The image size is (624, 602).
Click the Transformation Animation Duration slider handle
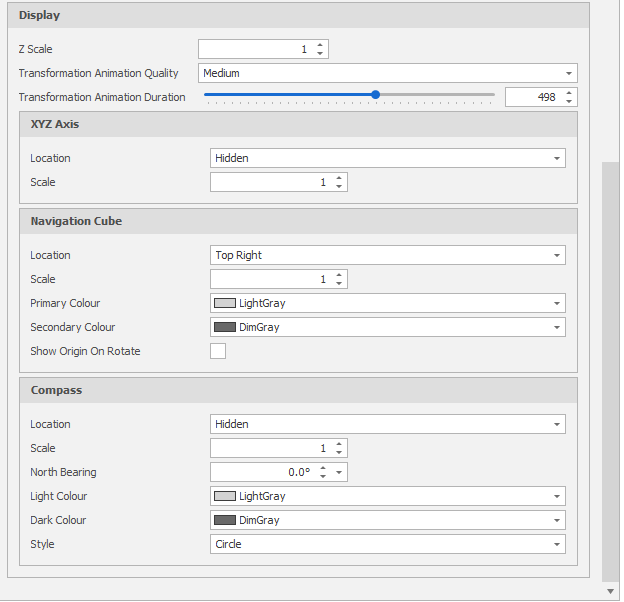tap(375, 95)
